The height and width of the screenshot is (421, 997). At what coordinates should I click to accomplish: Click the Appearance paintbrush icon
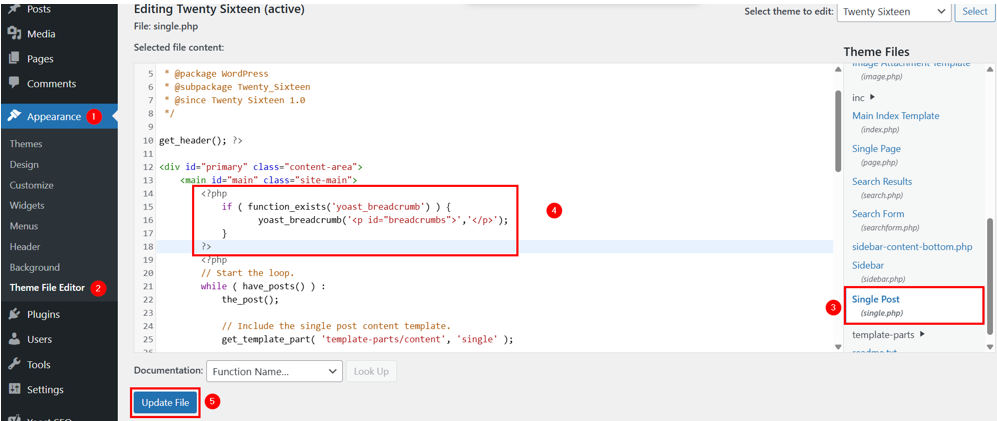coord(14,116)
